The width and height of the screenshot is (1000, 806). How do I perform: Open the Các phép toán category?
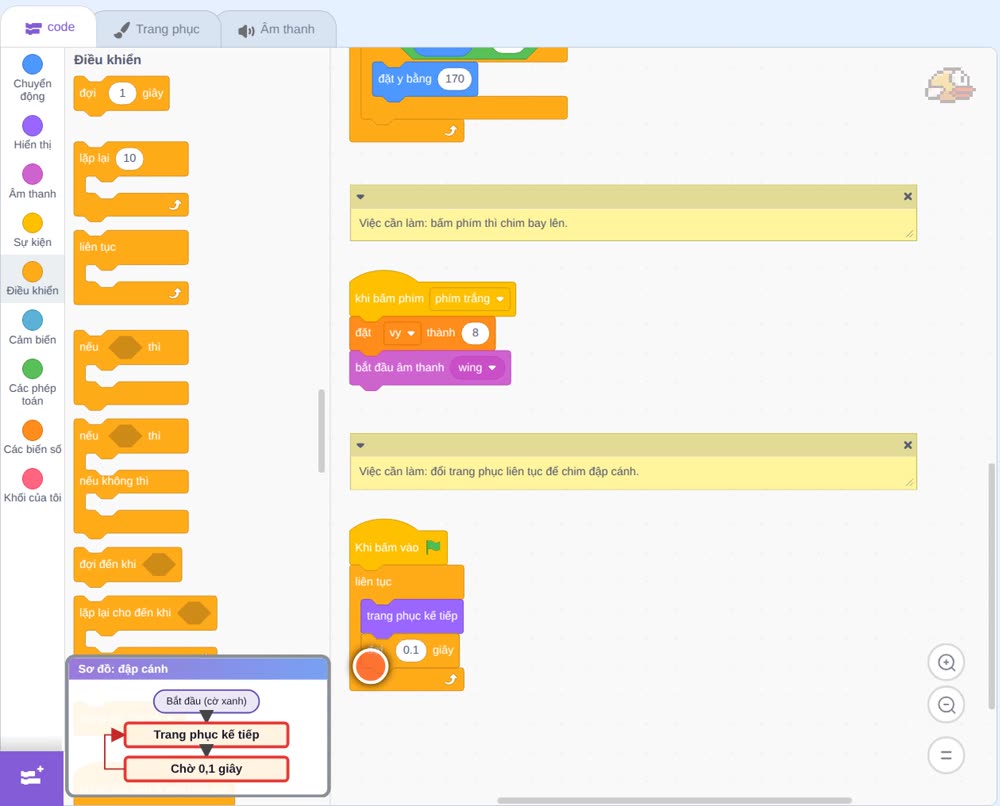(33, 382)
